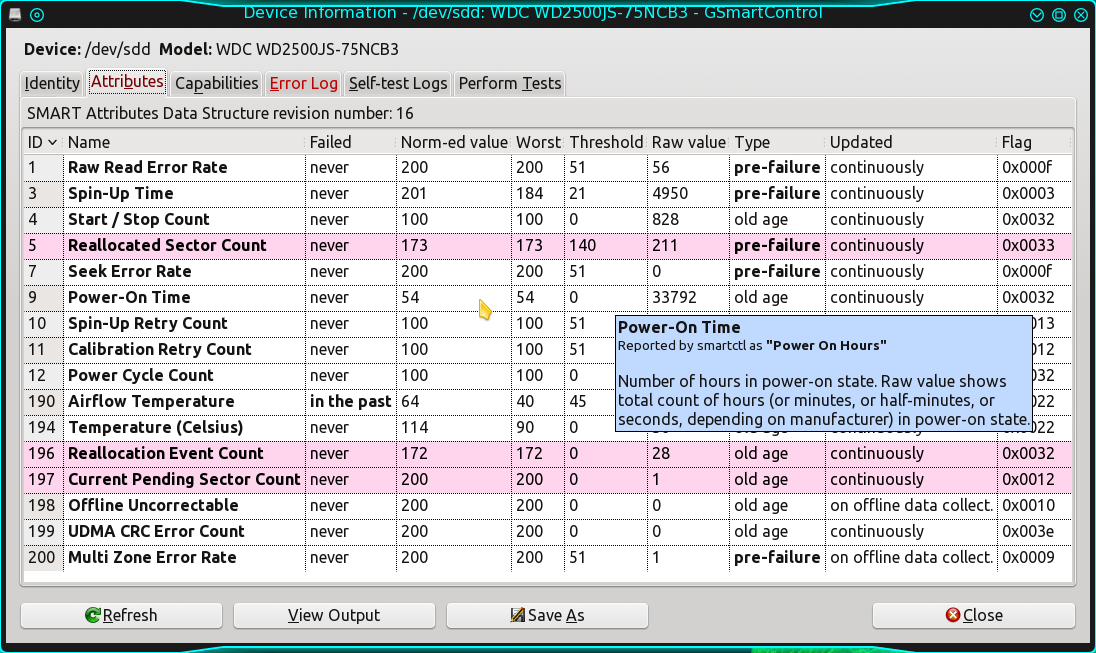This screenshot has height=653, width=1096.
Task: Refresh the SMART attribute data
Action: (x=122, y=615)
